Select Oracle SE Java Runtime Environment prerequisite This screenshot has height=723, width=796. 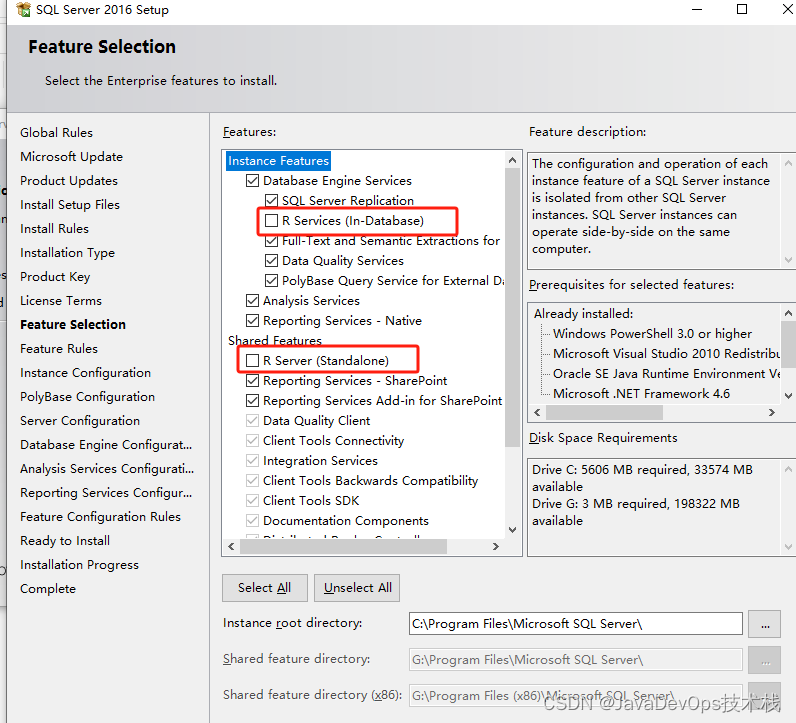point(667,374)
